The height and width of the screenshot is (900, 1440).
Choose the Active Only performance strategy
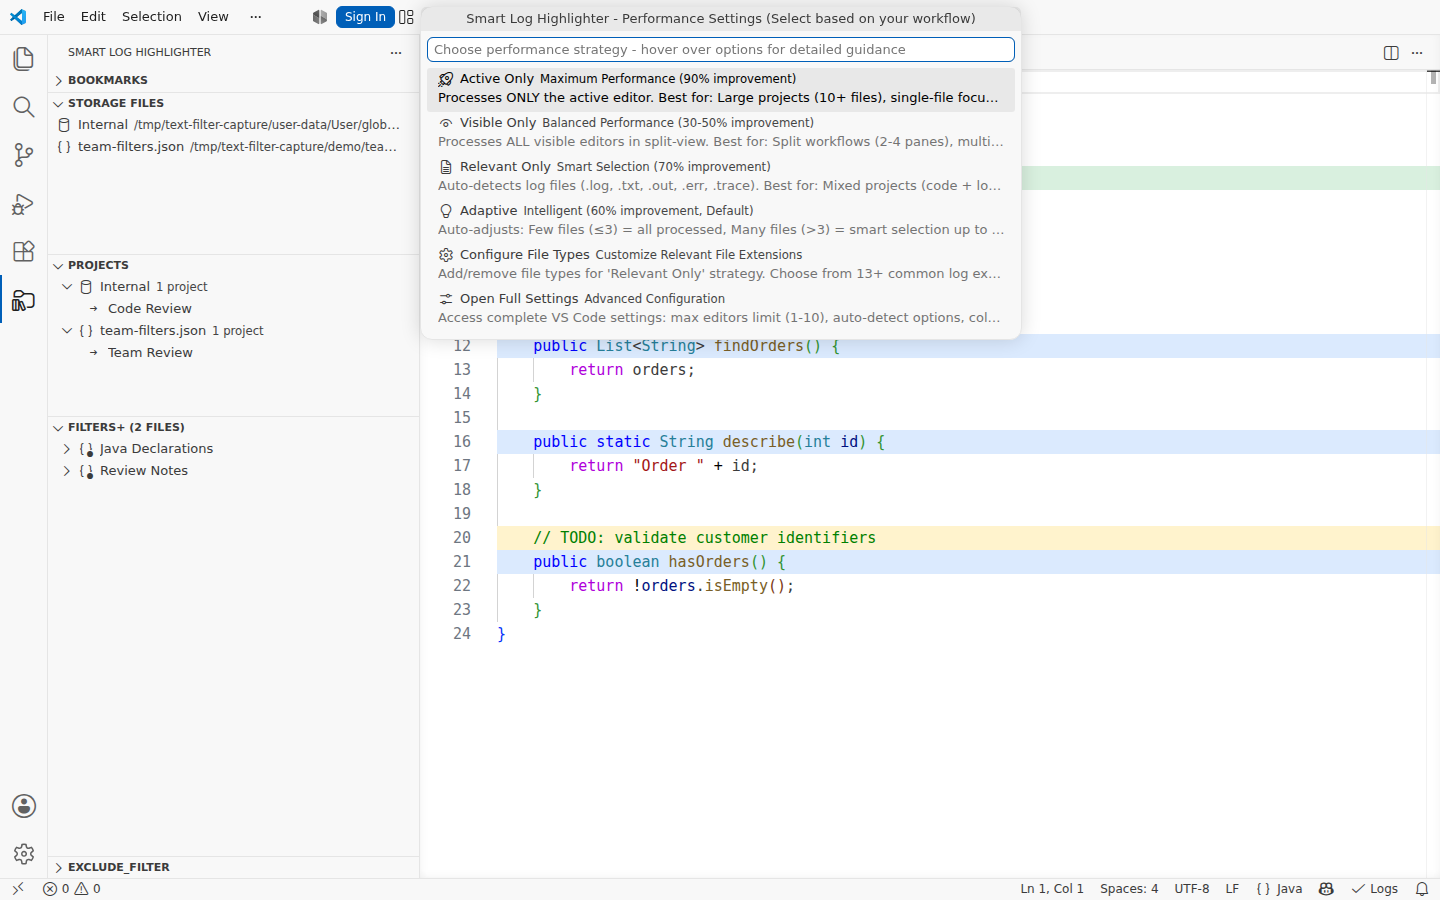721,89
